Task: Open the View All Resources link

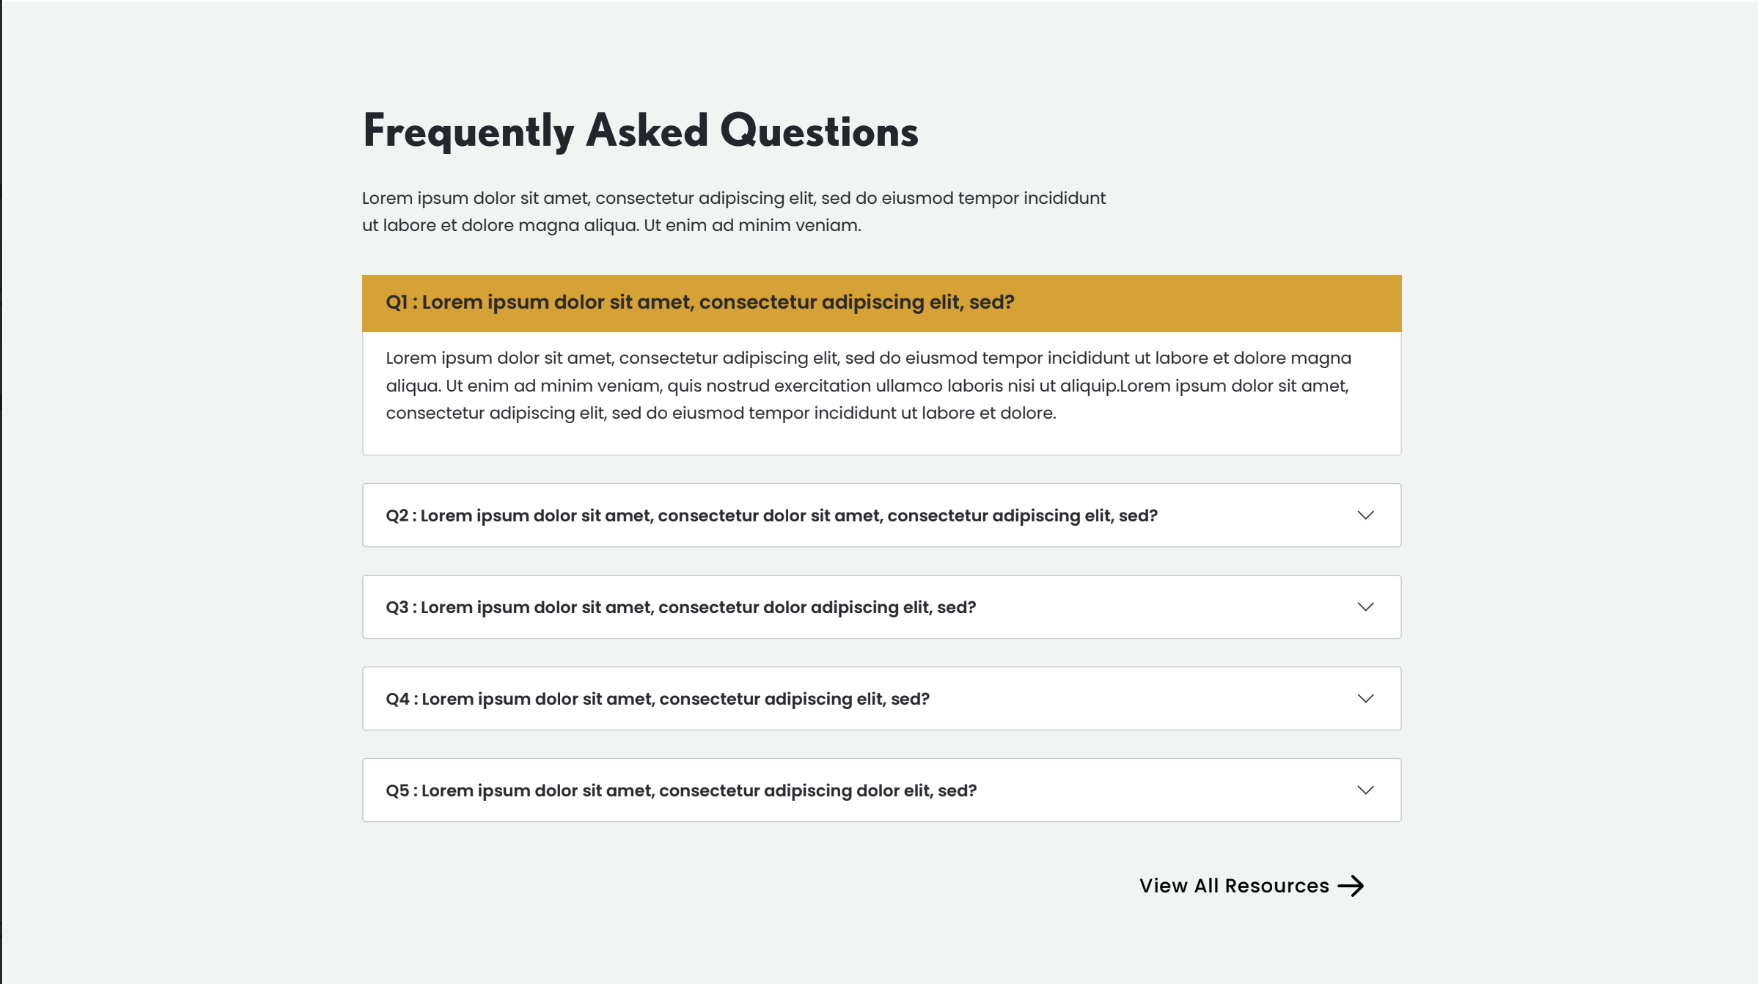Action: click(x=1234, y=886)
